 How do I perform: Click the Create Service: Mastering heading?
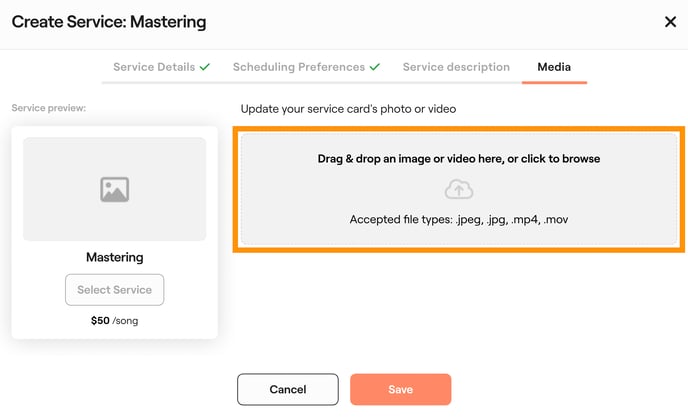point(109,22)
